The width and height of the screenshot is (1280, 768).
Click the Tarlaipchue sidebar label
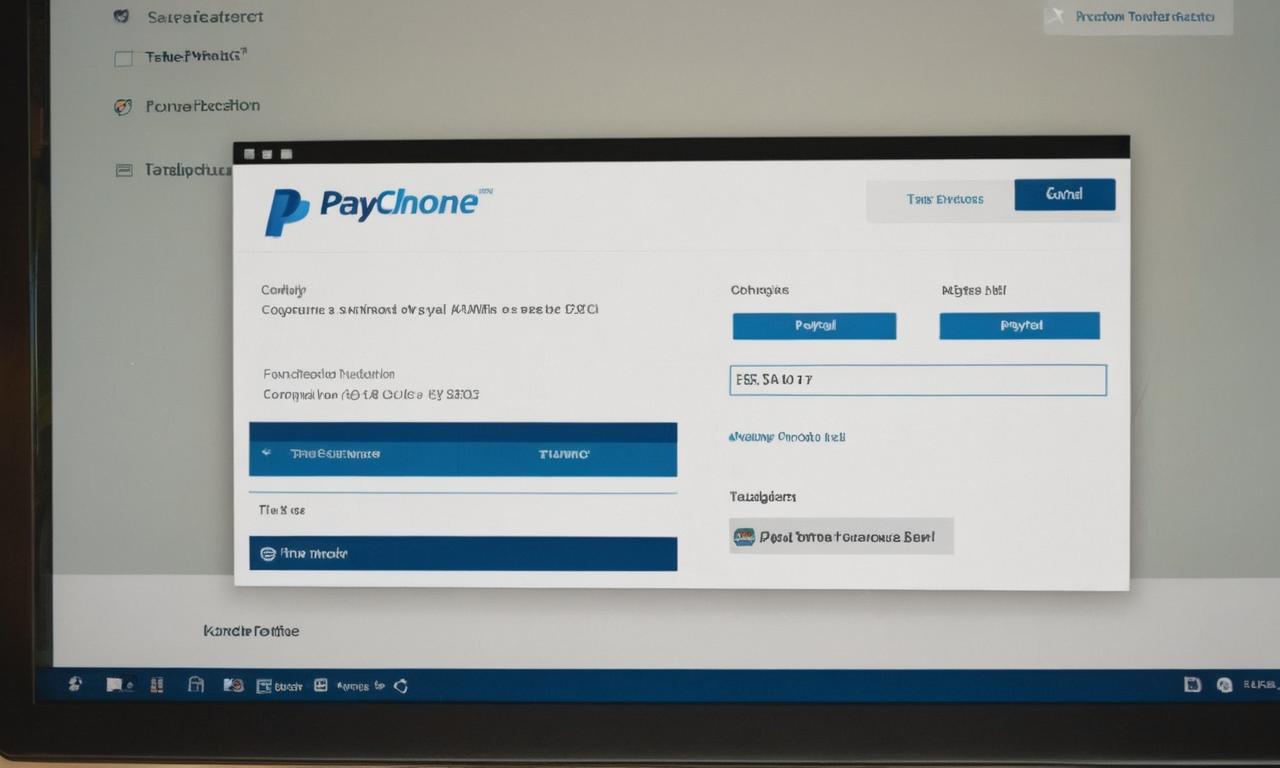point(188,170)
